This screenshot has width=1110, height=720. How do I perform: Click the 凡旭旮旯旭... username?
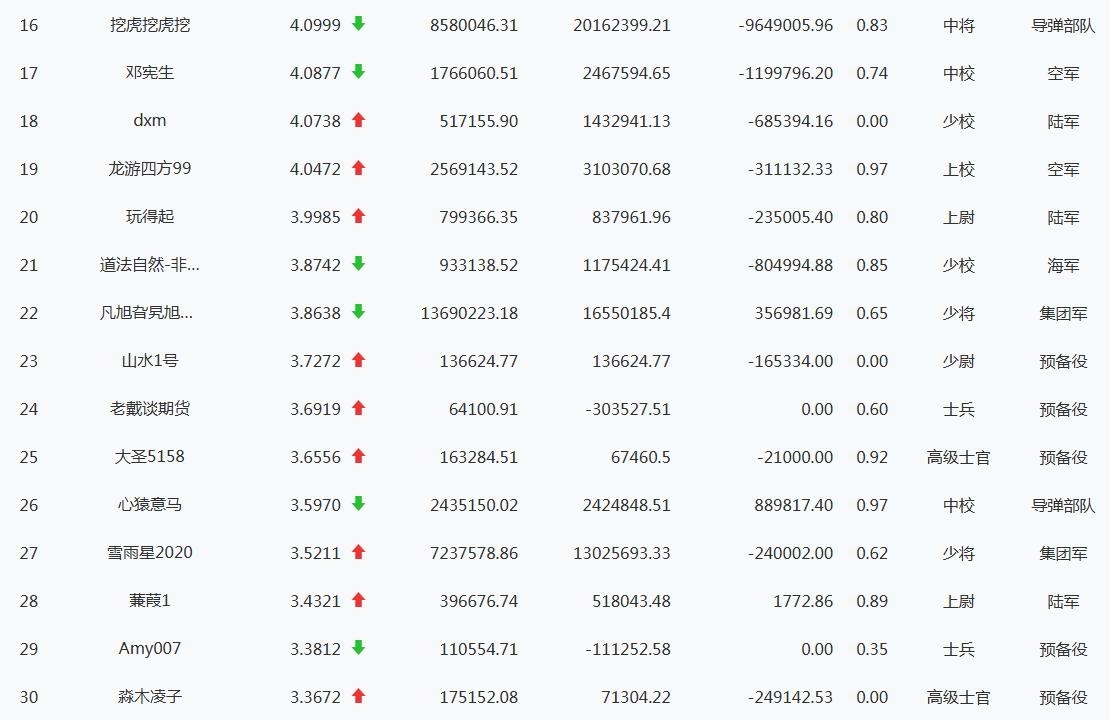coord(150,313)
